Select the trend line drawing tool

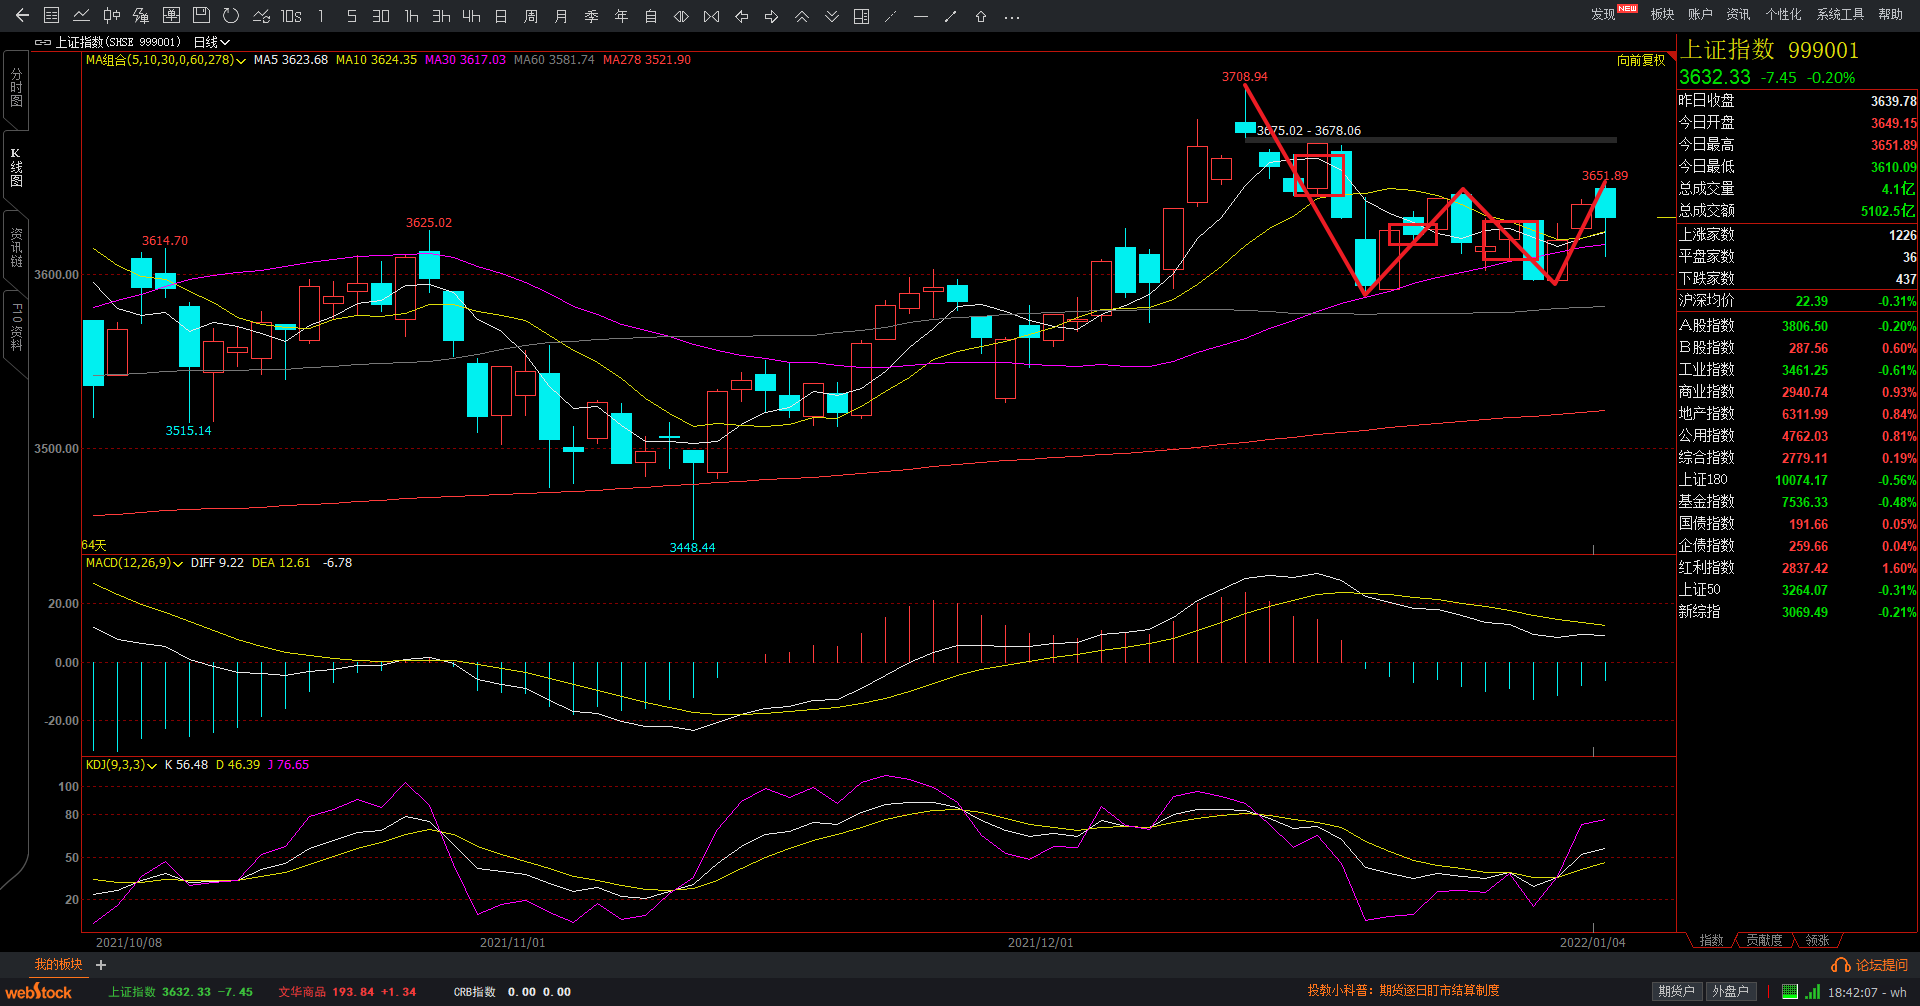pos(951,16)
